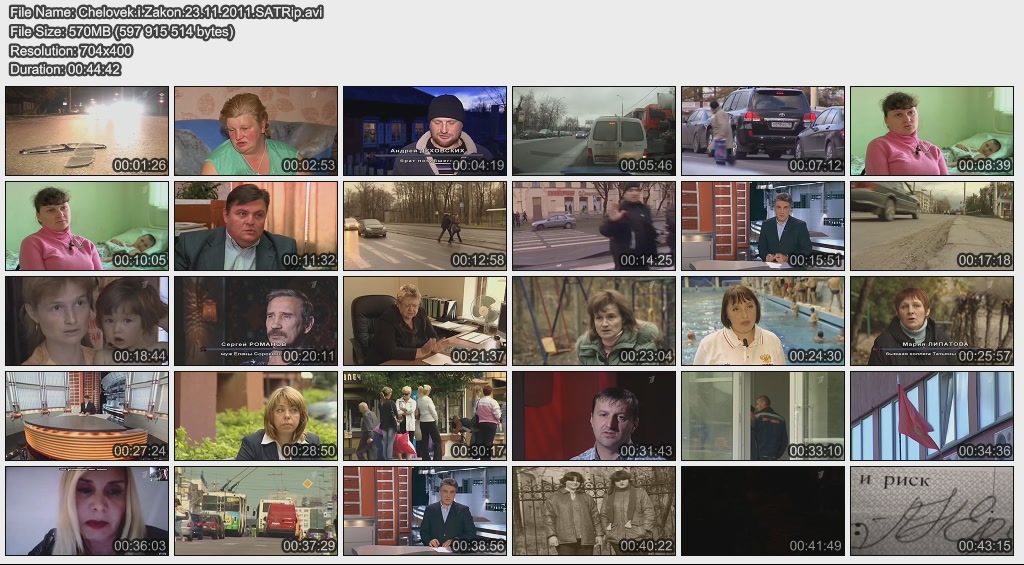Click the 00:40:22 sepia photo thumbnail

pos(594,511)
